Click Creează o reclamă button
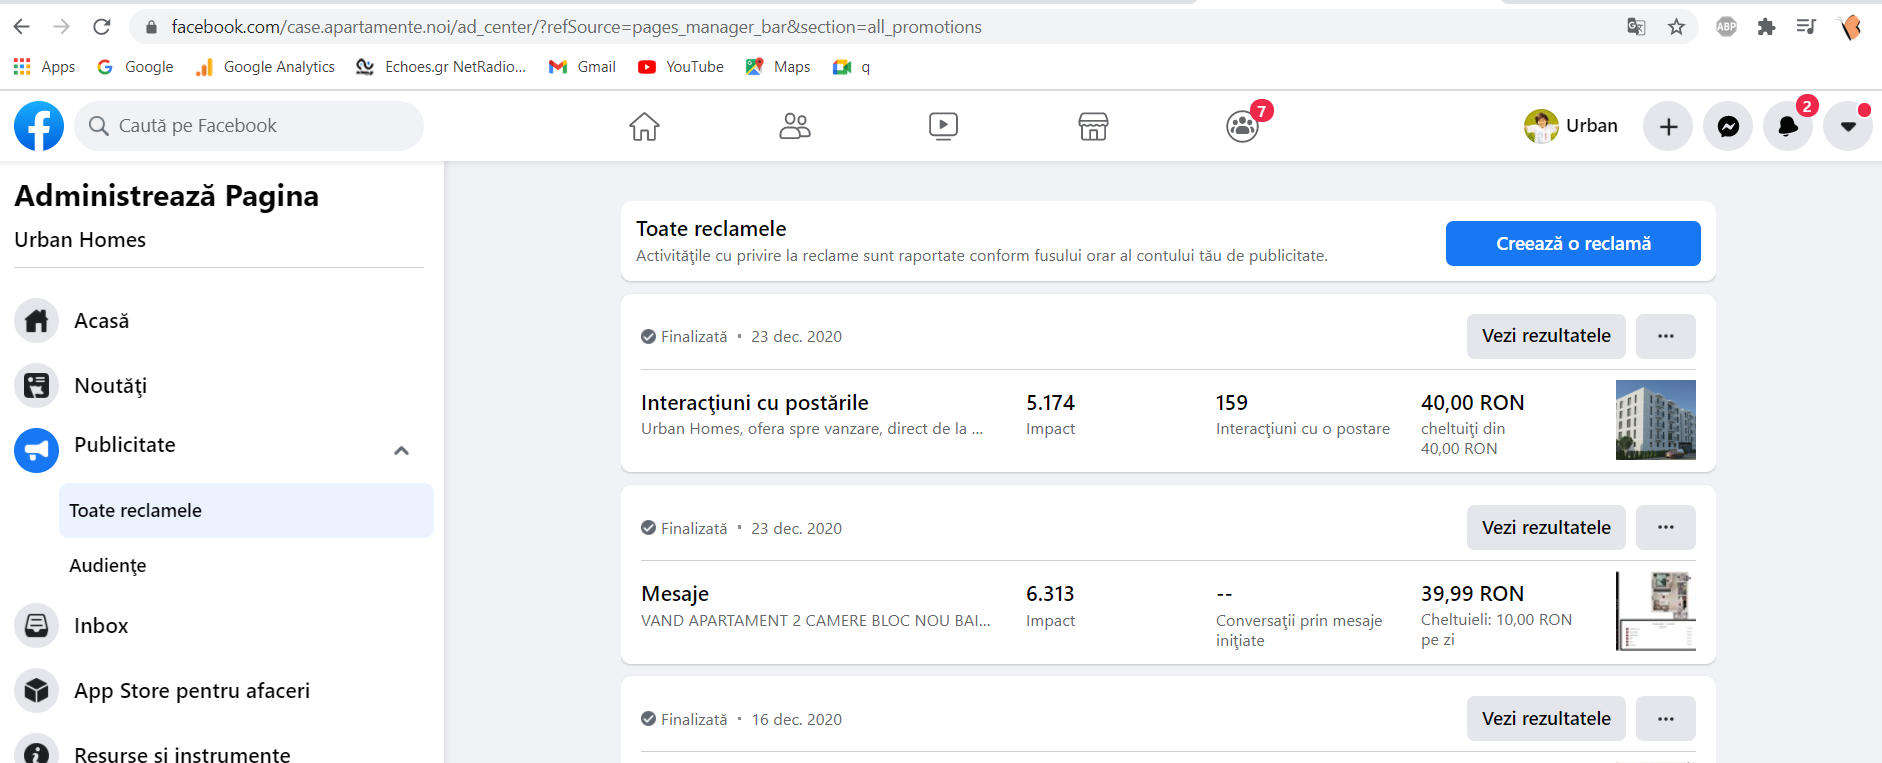Image resolution: width=1882 pixels, height=763 pixels. click(1572, 243)
